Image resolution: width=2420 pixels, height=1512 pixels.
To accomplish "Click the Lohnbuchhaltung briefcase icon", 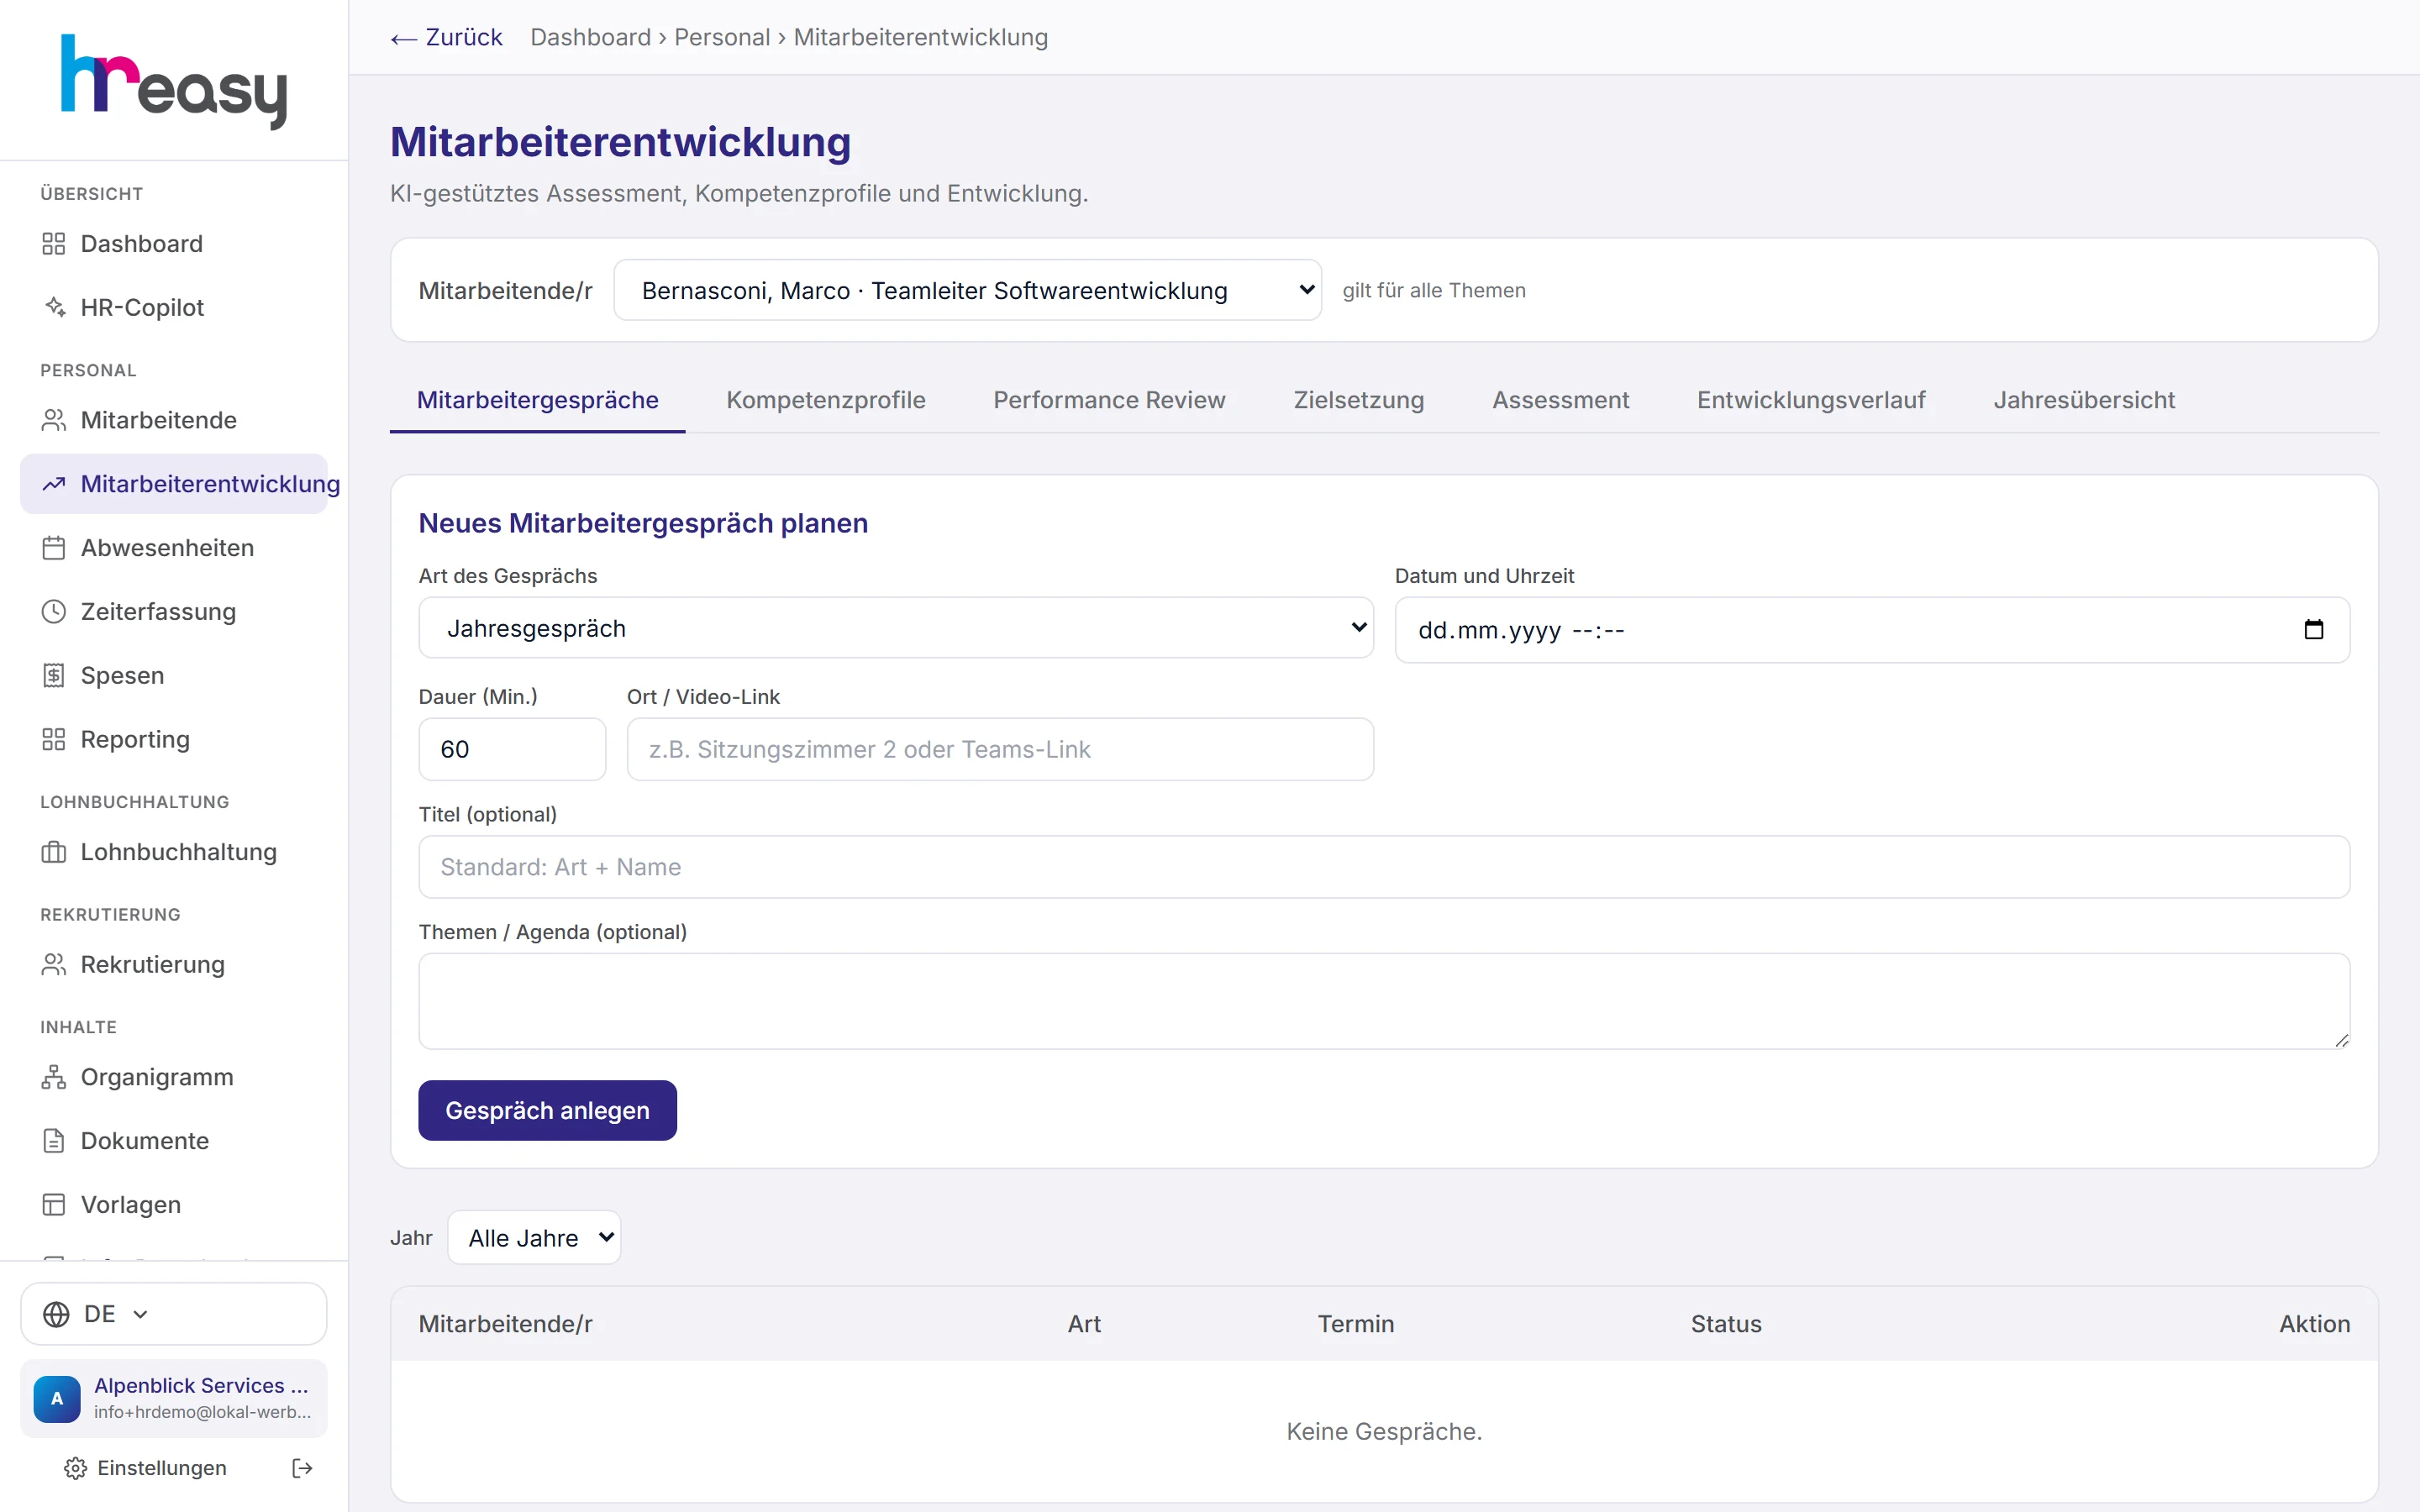I will pyautogui.click(x=54, y=852).
